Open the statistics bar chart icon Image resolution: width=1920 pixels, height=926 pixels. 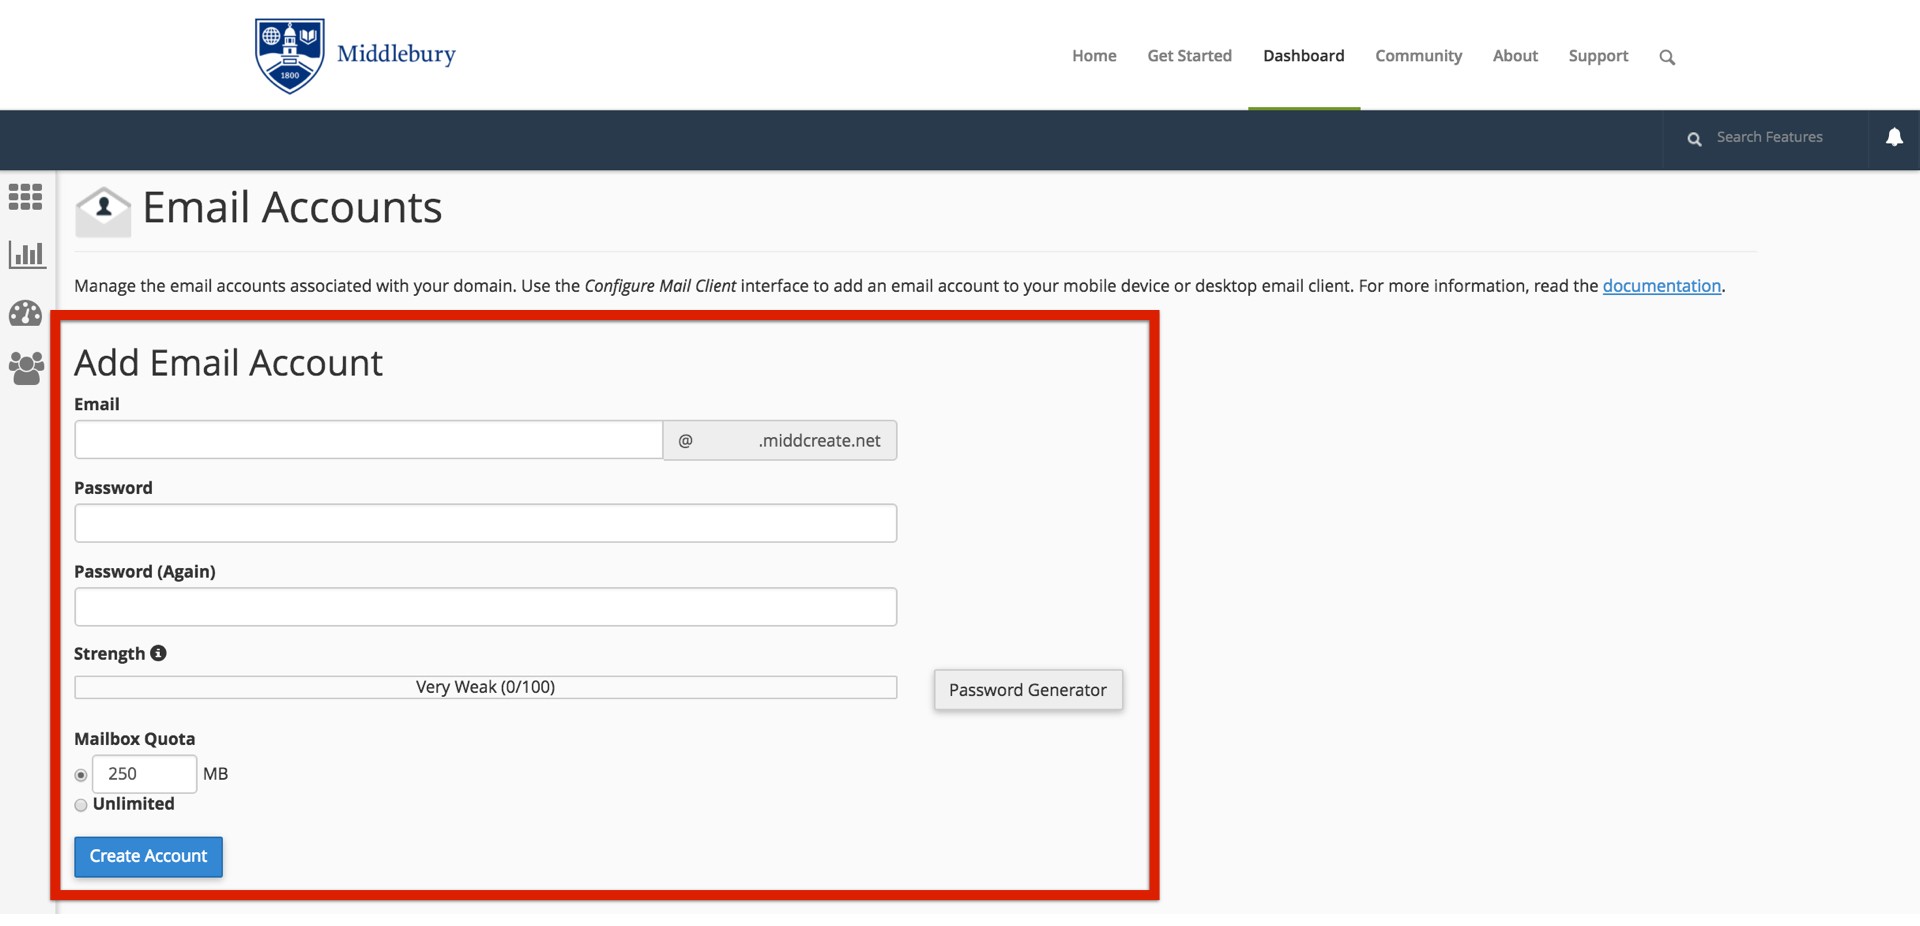[26, 255]
